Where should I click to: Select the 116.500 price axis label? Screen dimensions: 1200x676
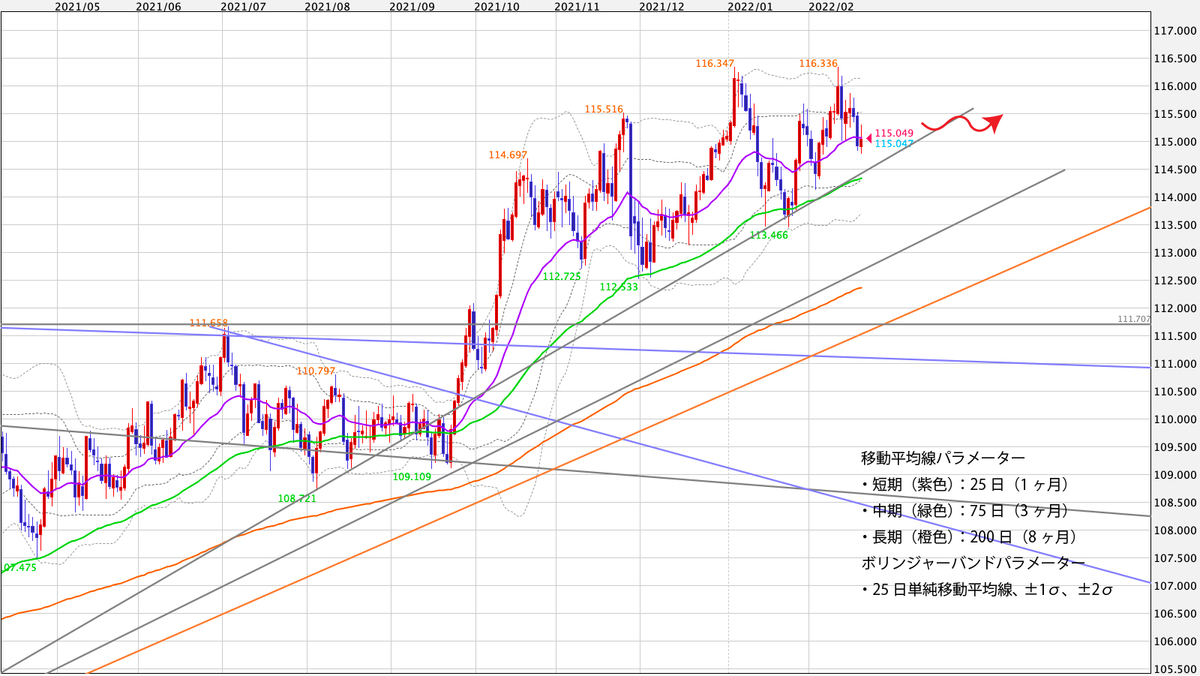pos(1174,59)
